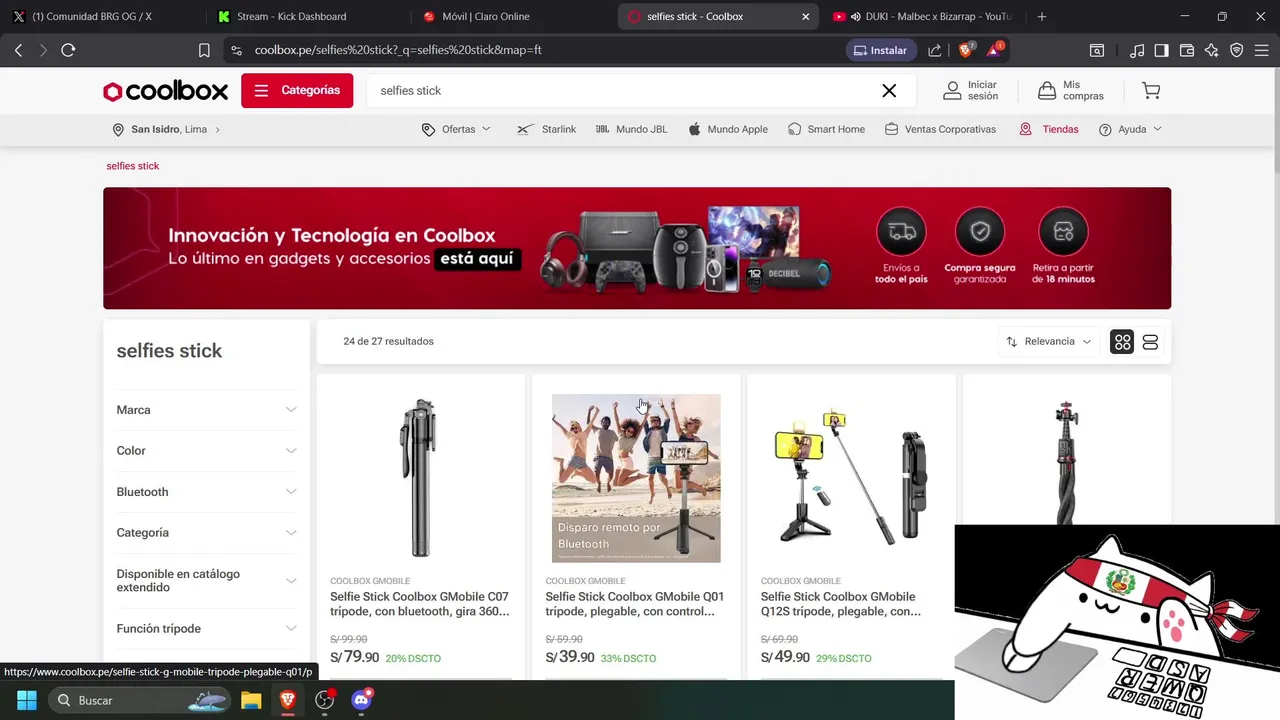Click the Coolbox logo
Screen dimensions: 1280x720
click(x=166, y=91)
